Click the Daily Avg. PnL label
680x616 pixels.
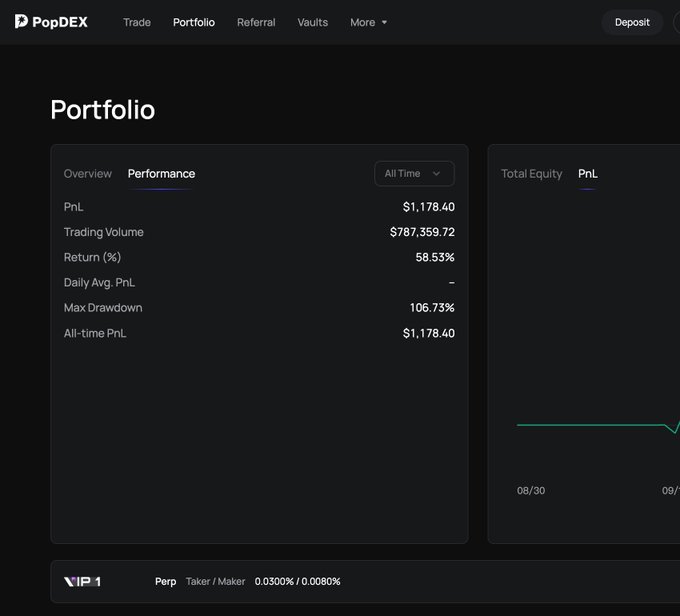click(99, 282)
